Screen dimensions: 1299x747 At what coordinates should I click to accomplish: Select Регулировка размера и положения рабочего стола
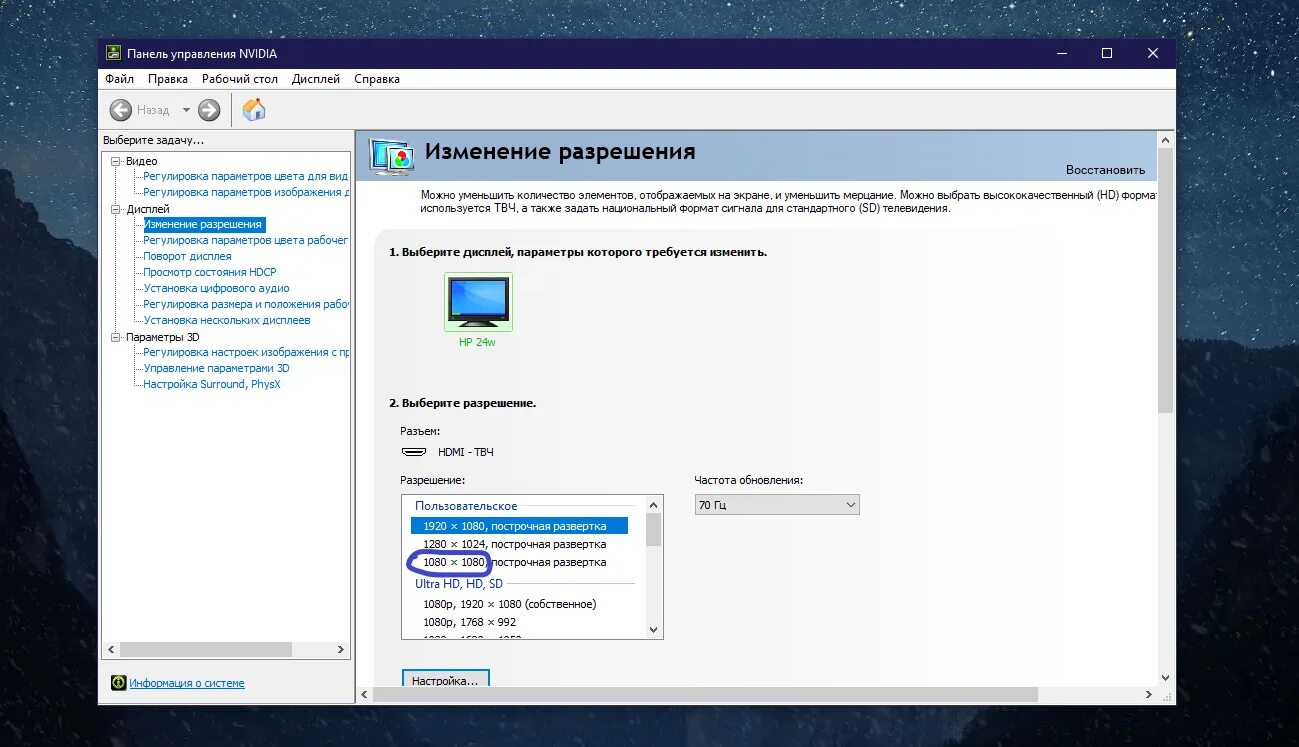246,304
